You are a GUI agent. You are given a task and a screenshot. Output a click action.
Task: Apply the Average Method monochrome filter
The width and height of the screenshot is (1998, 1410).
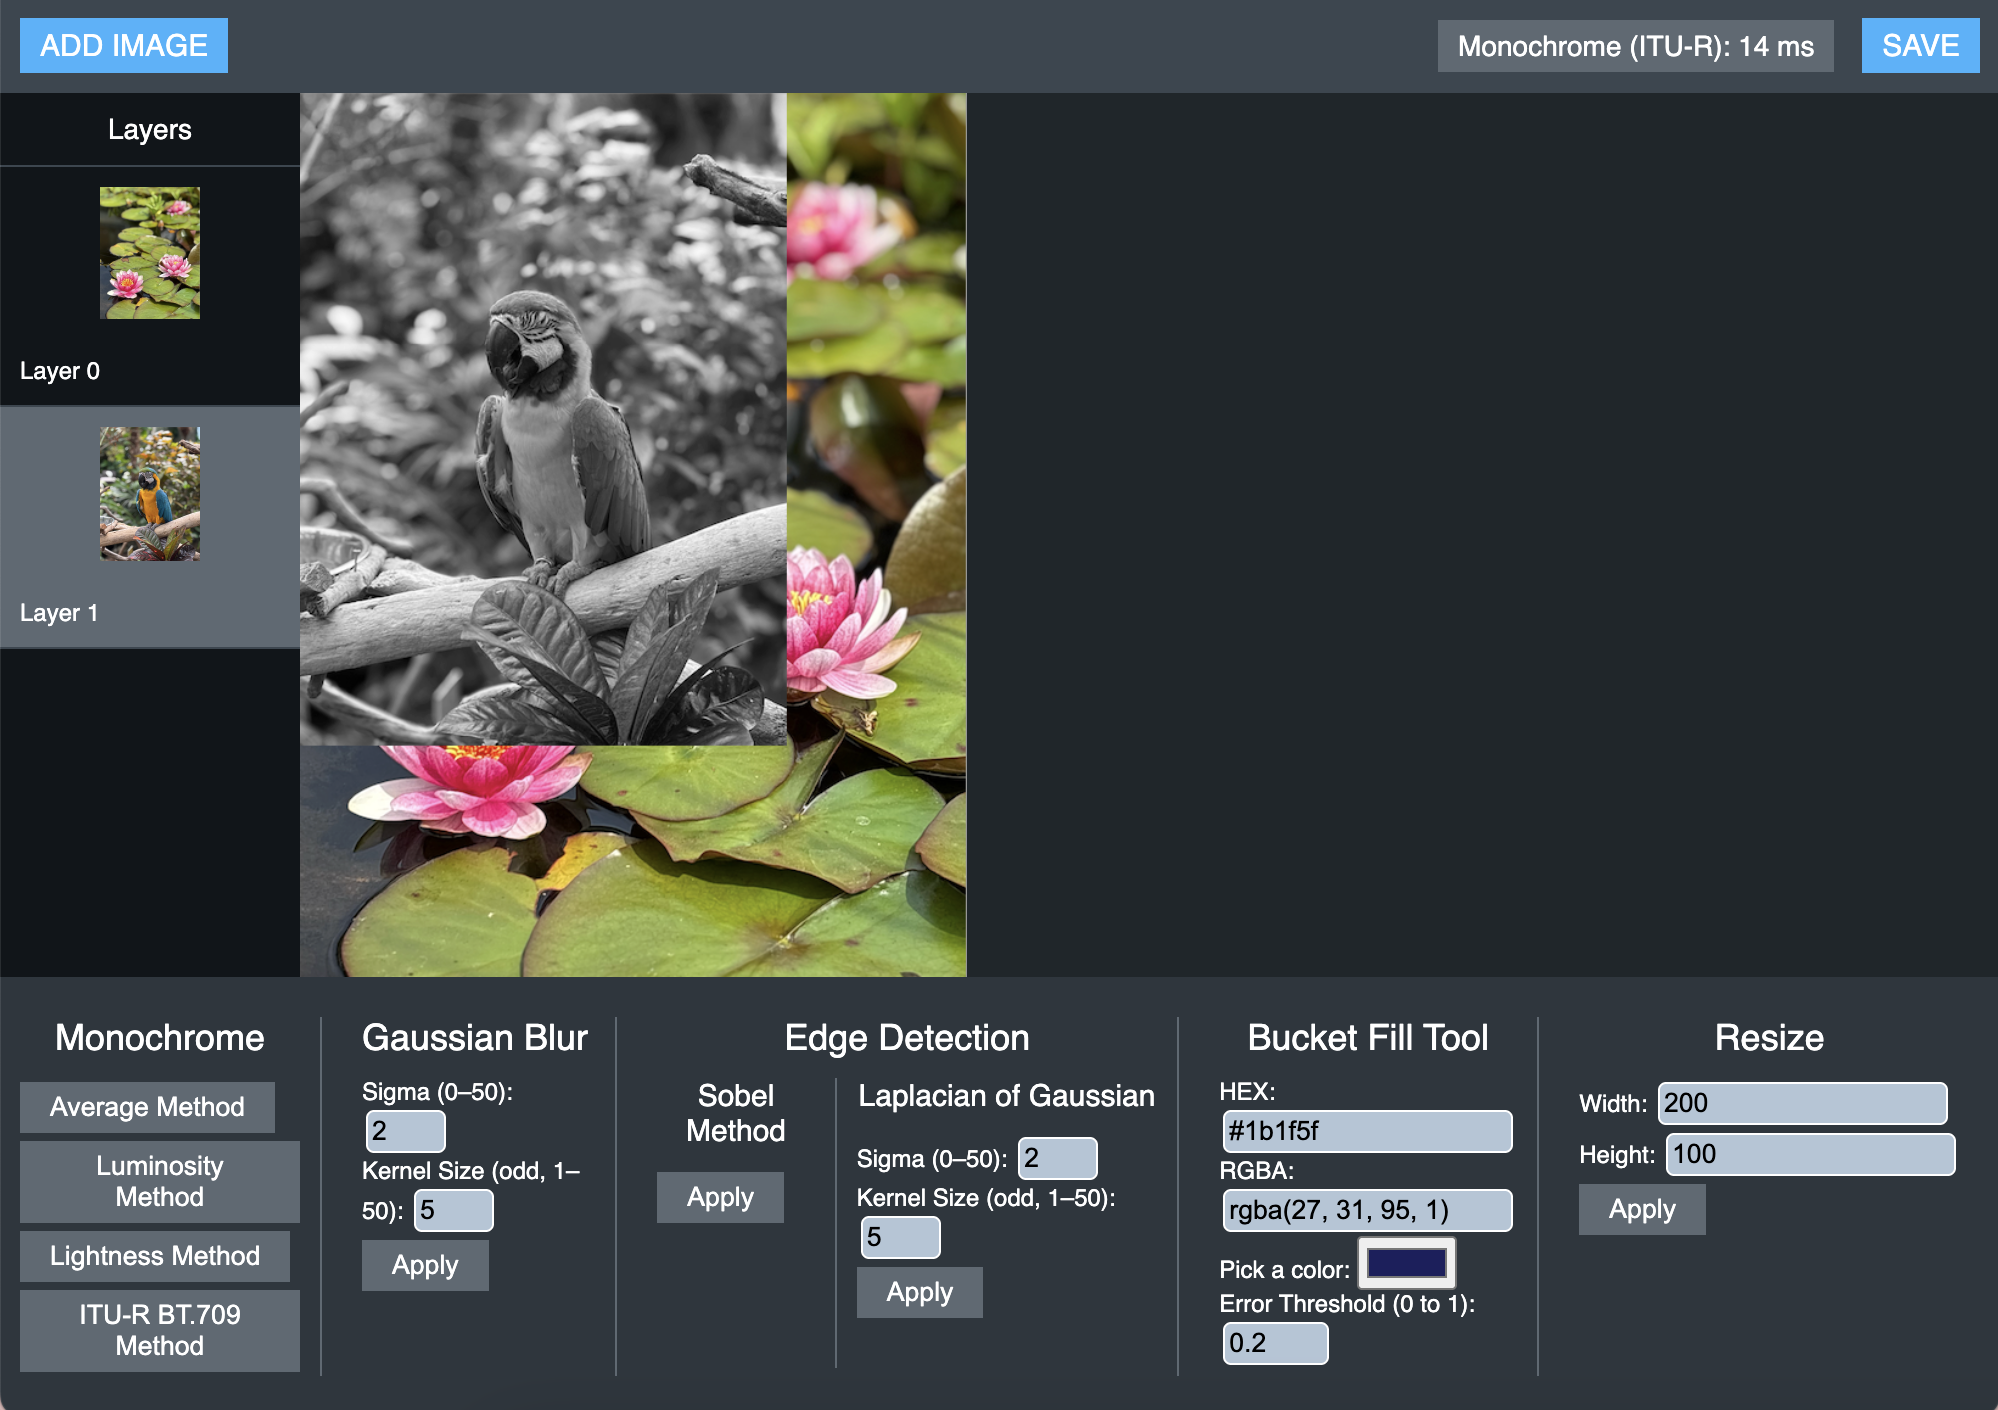pos(147,1107)
